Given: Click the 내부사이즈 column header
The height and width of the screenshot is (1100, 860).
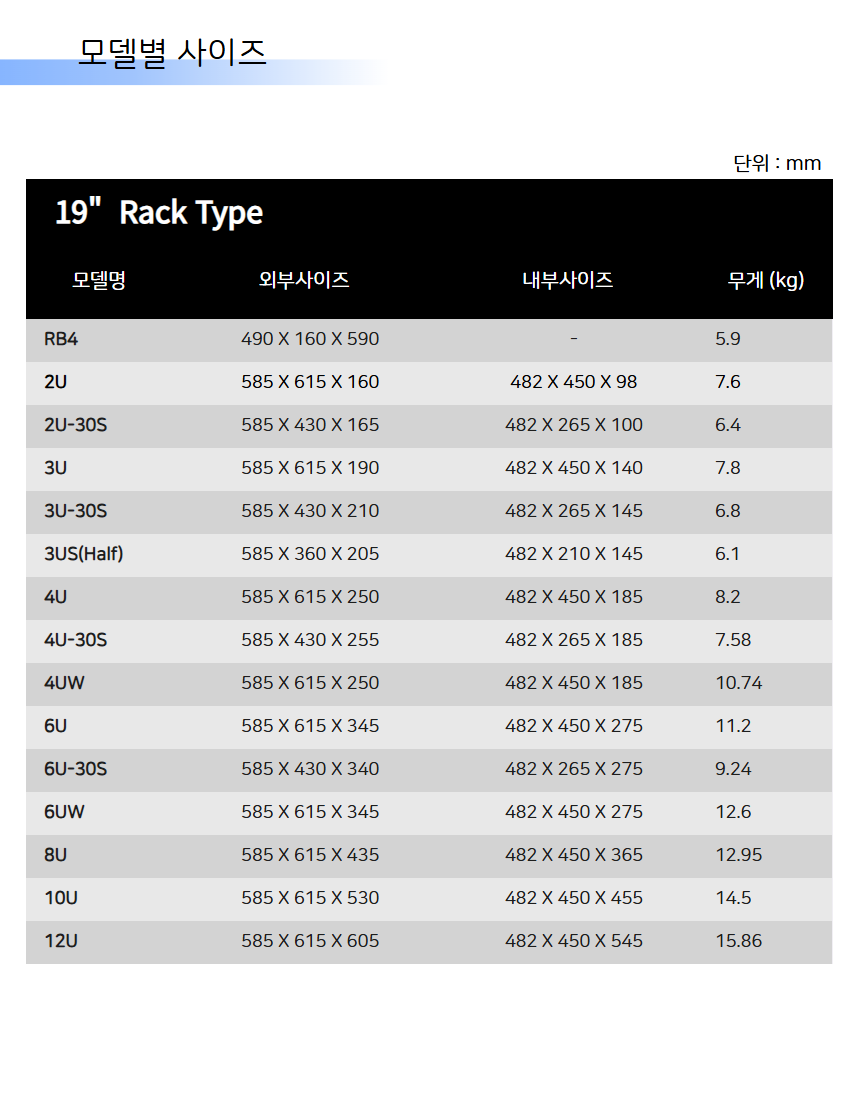Looking at the screenshot, I should [567, 280].
